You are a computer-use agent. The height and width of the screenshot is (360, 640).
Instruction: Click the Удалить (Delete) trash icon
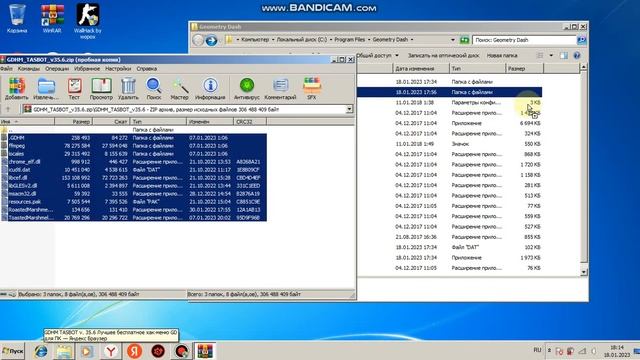(x=128, y=89)
